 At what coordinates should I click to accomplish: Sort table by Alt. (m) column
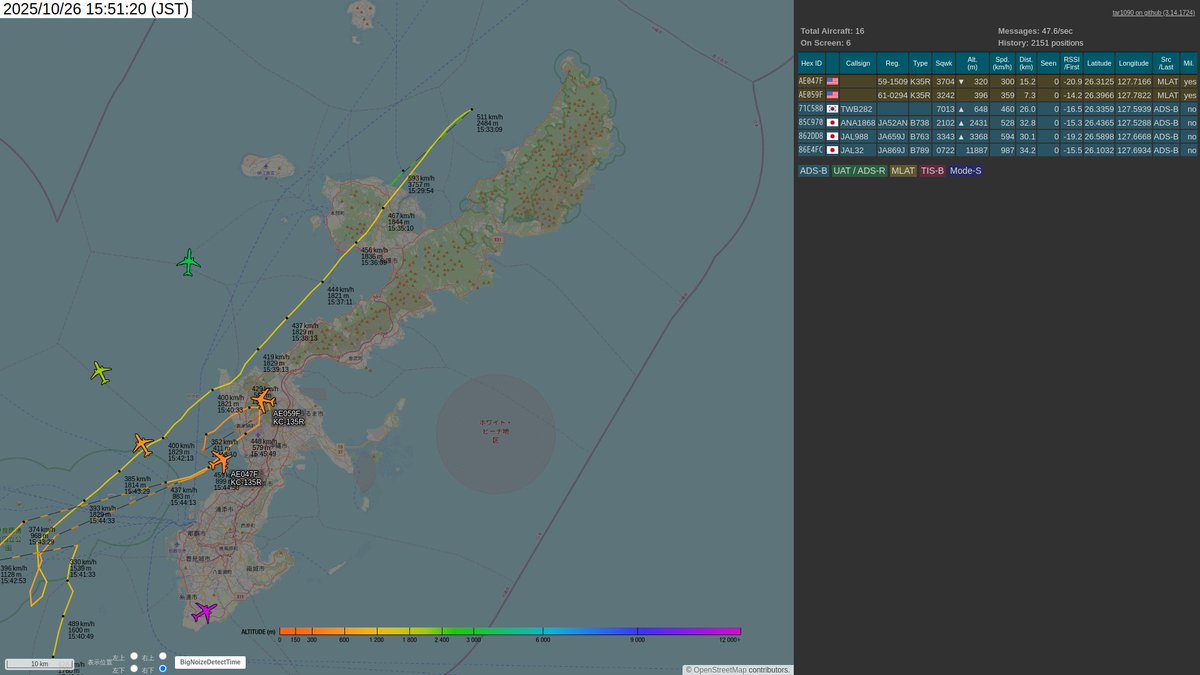tap(973, 62)
